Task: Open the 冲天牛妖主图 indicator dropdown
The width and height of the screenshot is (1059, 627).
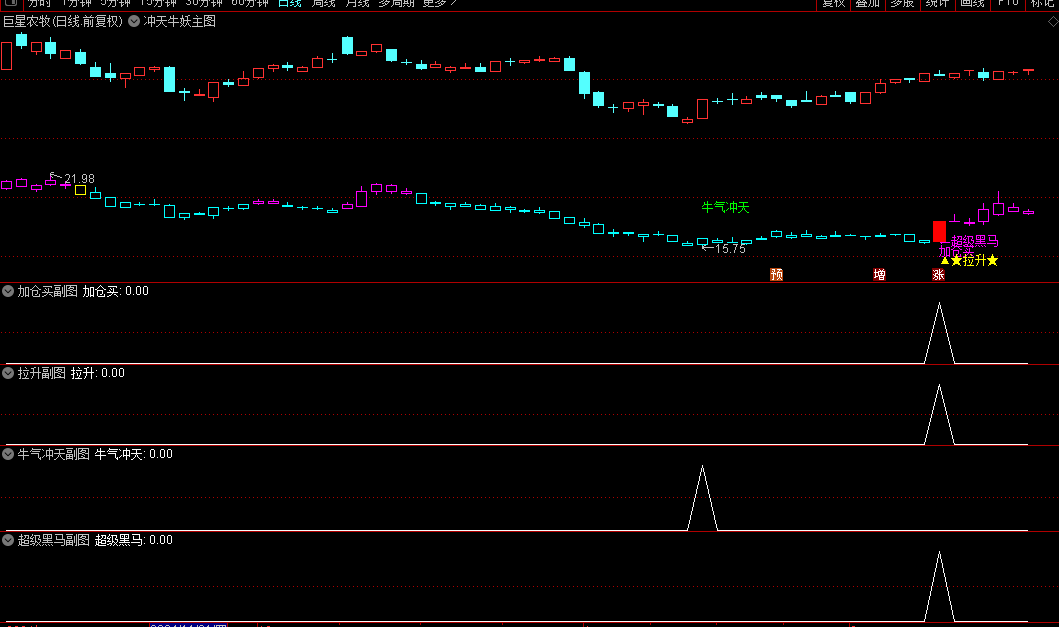Action: tap(134, 21)
